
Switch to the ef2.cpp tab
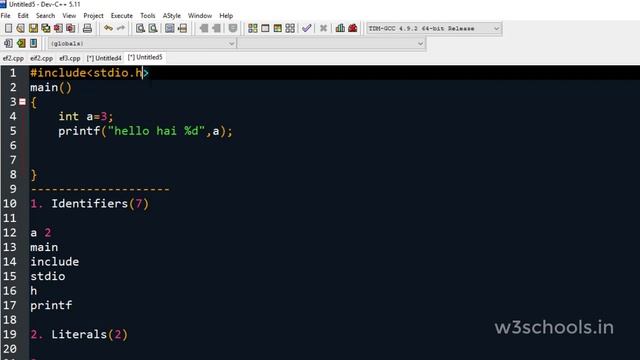tap(13, 58)
